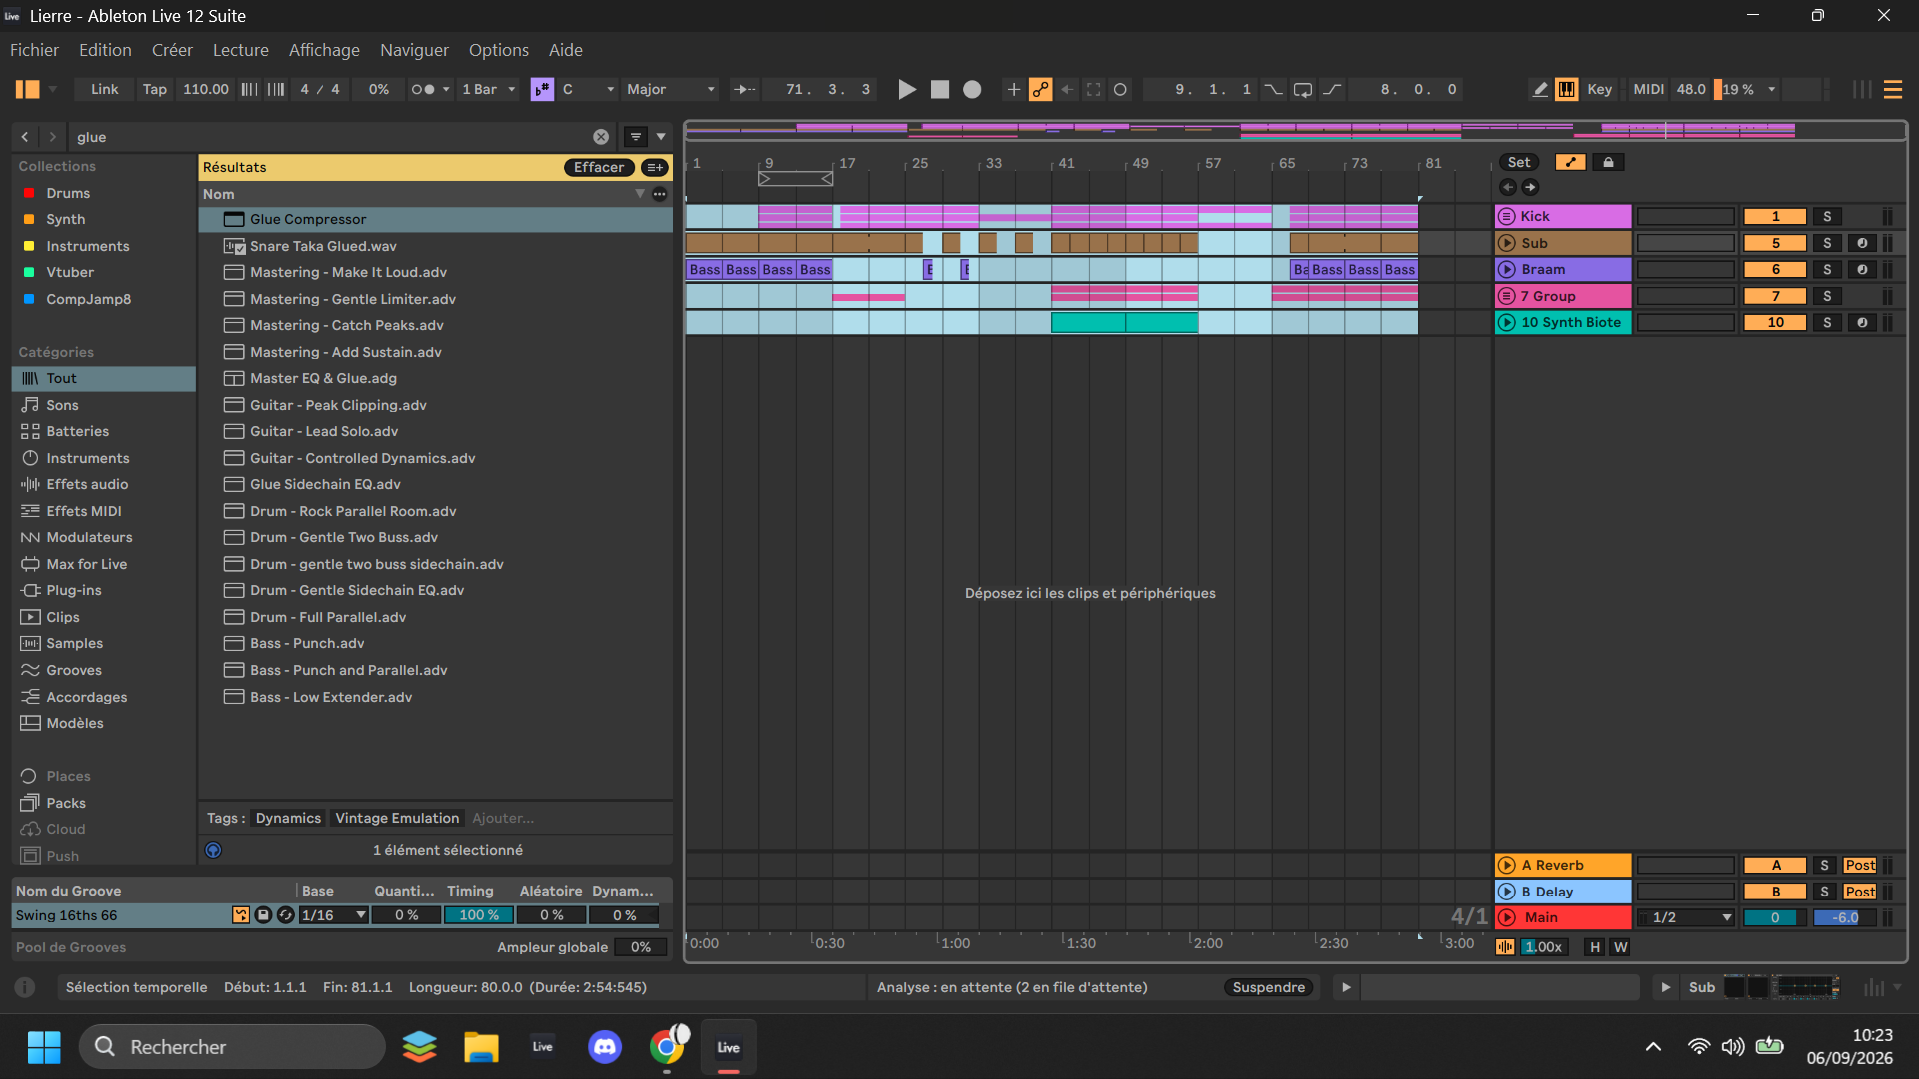Toggle Post on A Reverb return

pos(1860,866)
